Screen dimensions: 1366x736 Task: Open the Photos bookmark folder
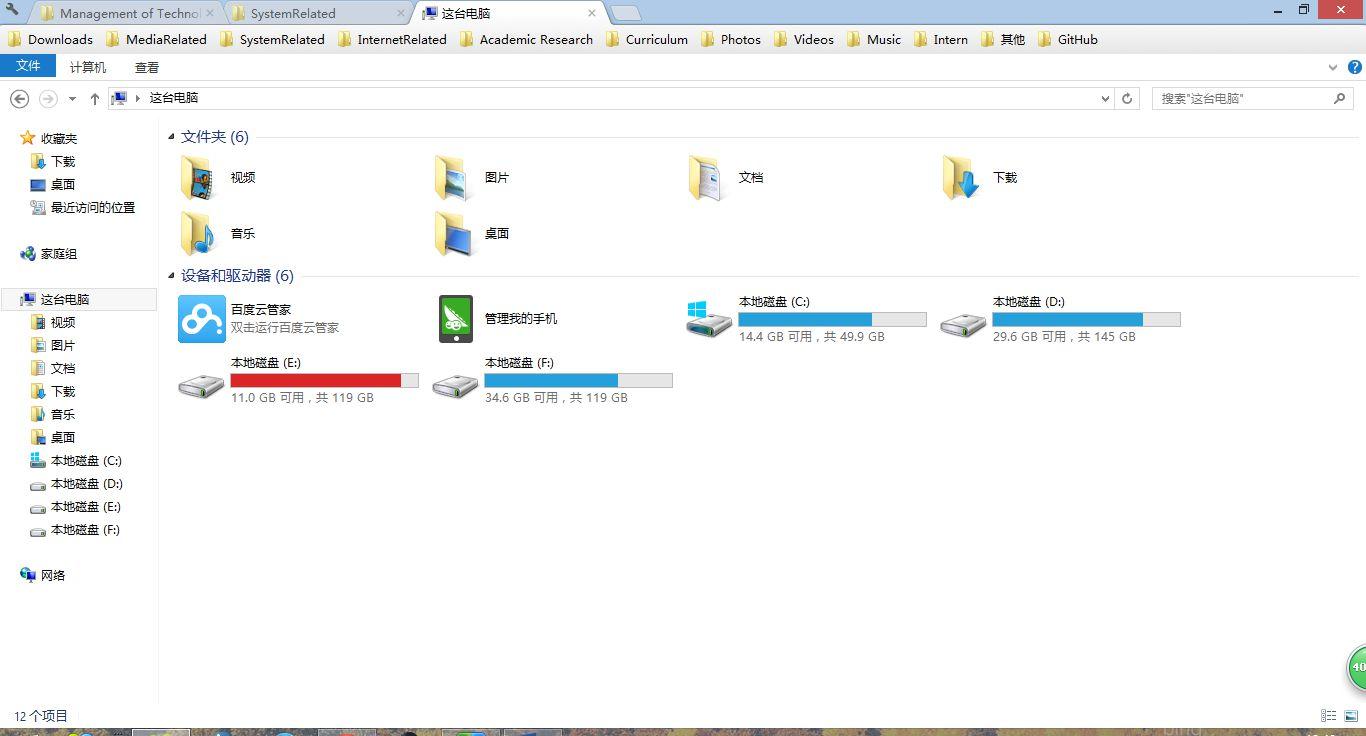[730, 39]
